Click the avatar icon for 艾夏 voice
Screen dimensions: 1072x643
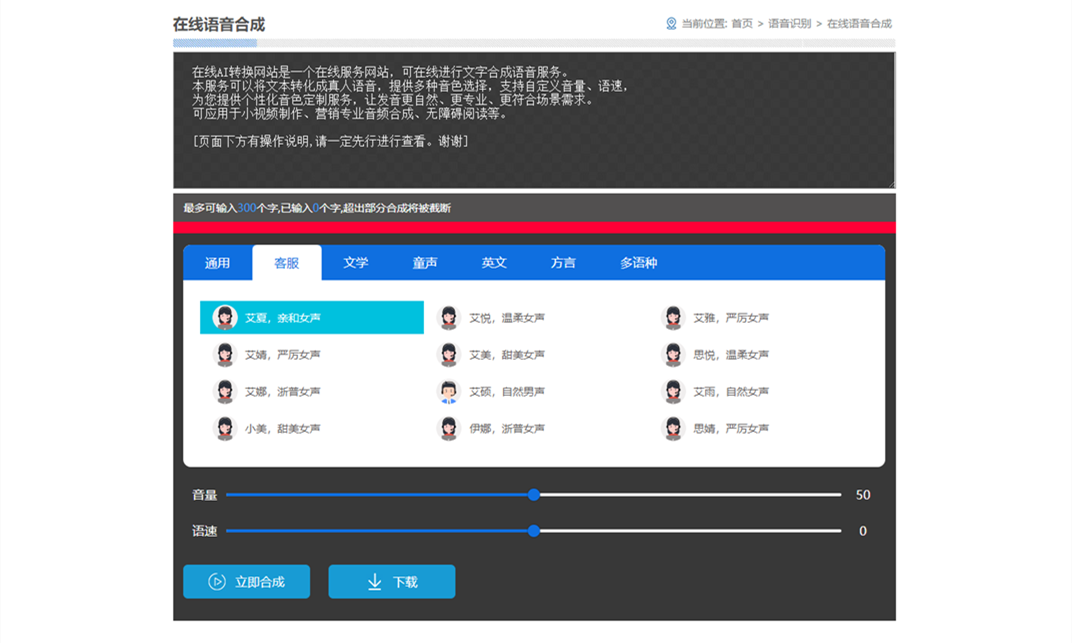(225, 318)
